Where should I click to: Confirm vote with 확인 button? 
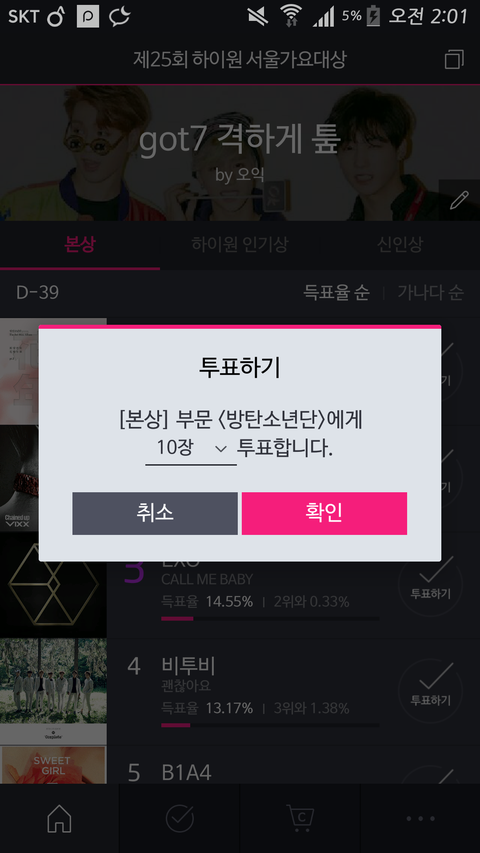click(324, 513)
